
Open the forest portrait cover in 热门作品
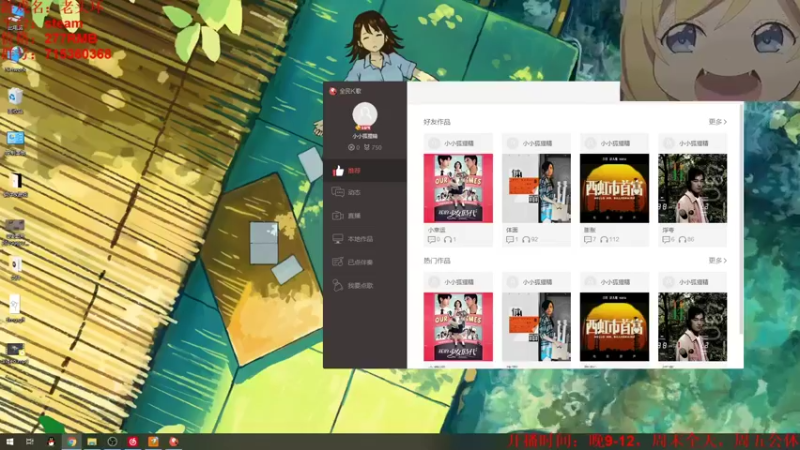coord(692,327)
